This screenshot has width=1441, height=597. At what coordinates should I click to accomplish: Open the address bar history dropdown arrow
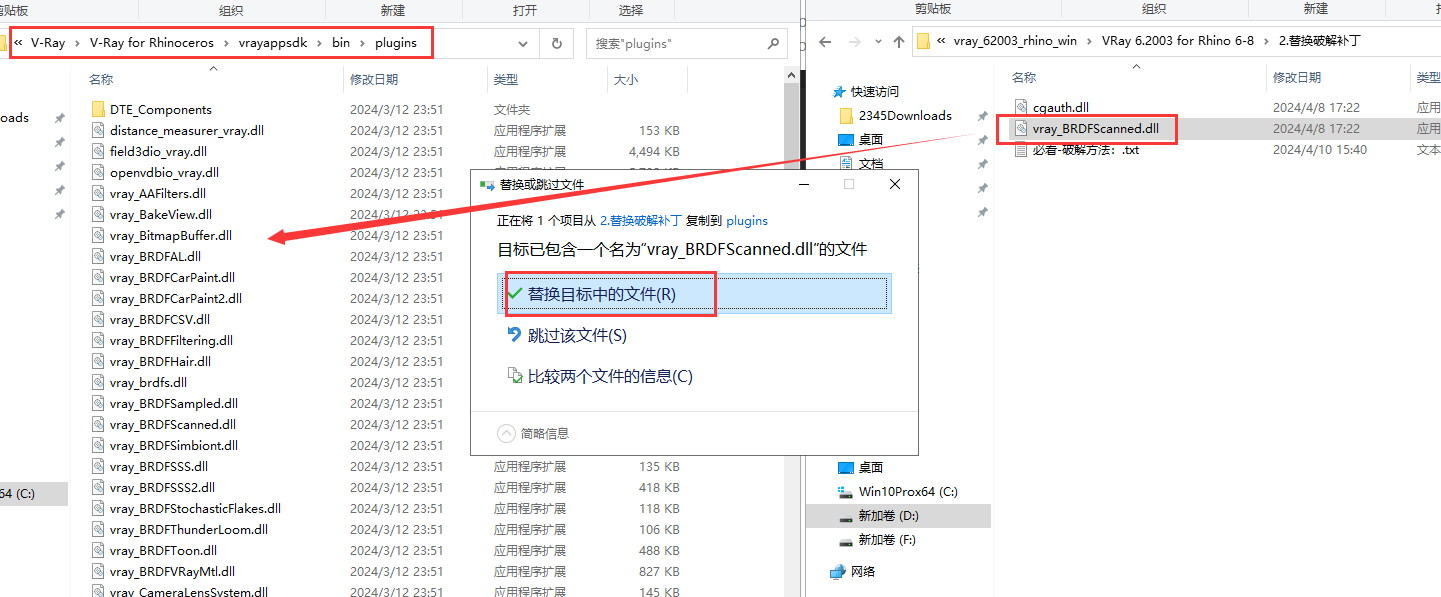(x=523, y=44)
